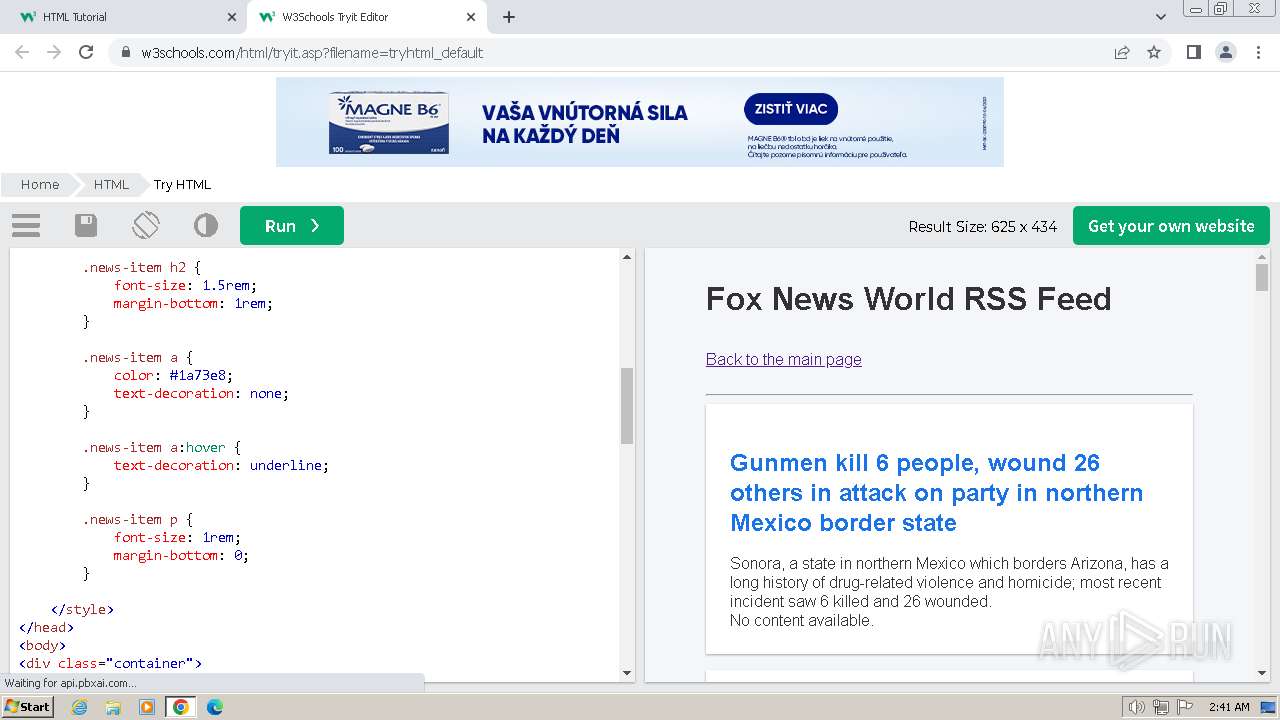
Task: Click the font-size: 1.5rem code line
Action: [x=185, y=285]
